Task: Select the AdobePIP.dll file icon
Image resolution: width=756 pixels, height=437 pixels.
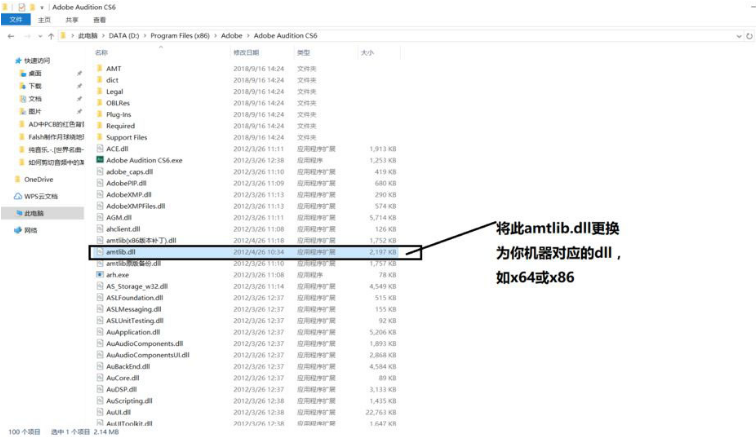Action: pyautogui.click(x=100, y=183)
